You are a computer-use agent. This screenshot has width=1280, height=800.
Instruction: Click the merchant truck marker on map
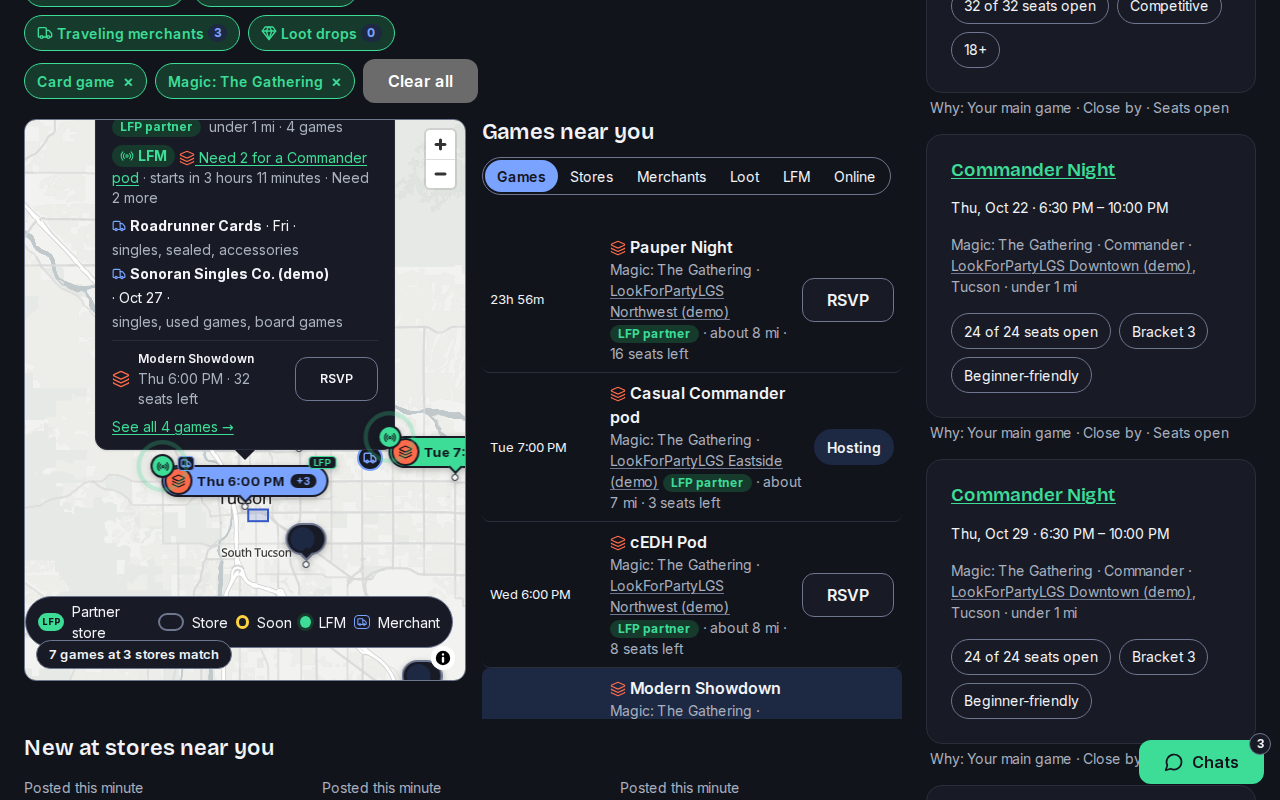tap(370, 458)
